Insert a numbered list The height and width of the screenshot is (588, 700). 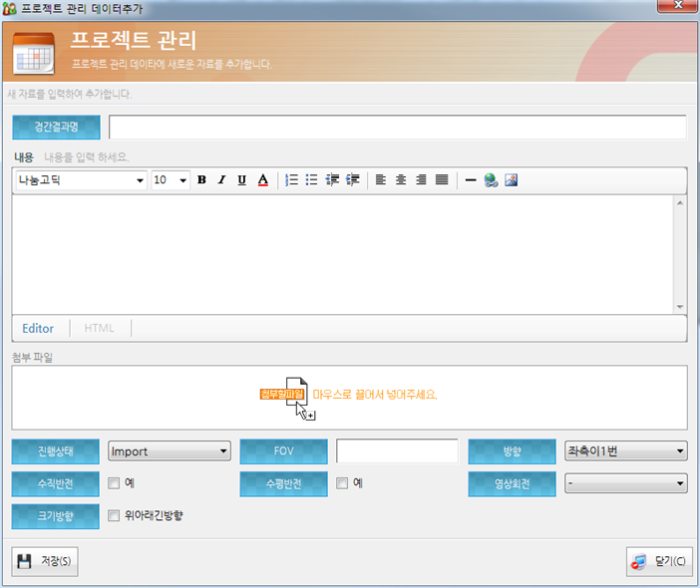[292, 181]
